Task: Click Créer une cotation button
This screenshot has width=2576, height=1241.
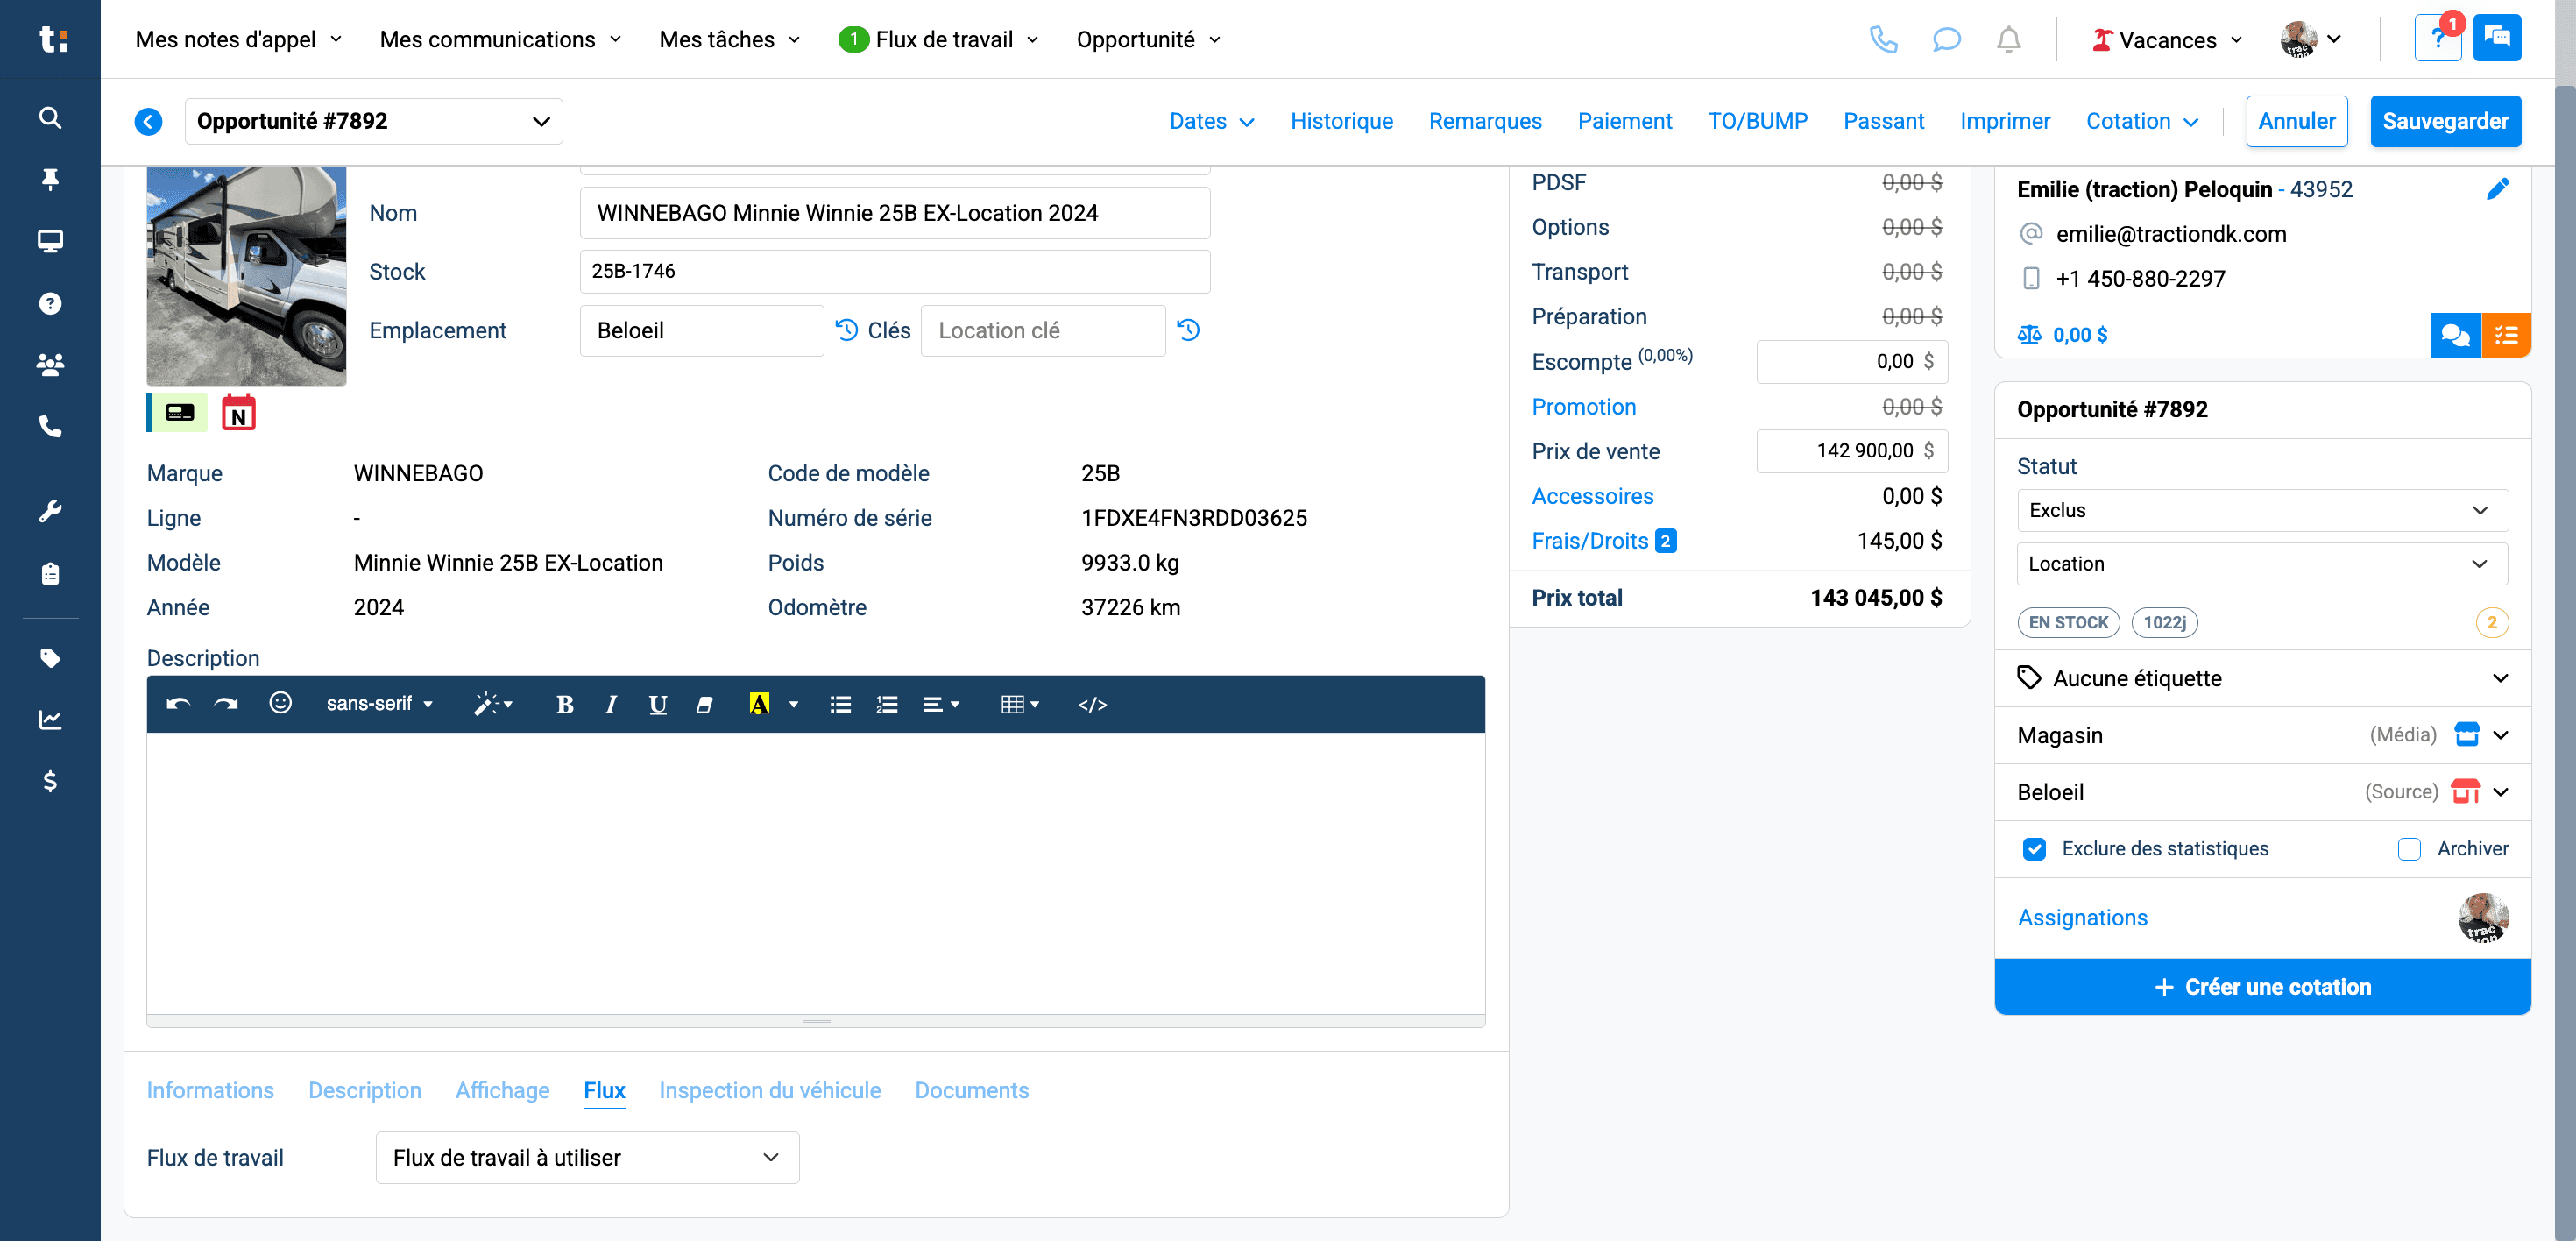Action: (2262, 987)
